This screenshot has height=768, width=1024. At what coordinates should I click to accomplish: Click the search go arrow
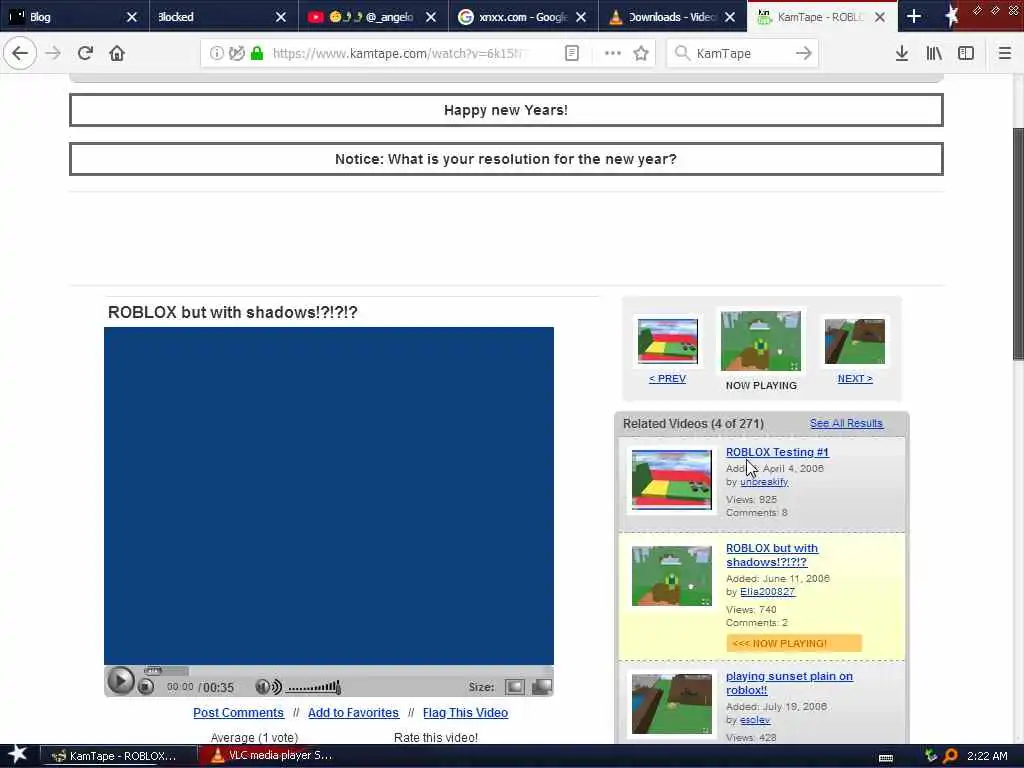(804, 53)
